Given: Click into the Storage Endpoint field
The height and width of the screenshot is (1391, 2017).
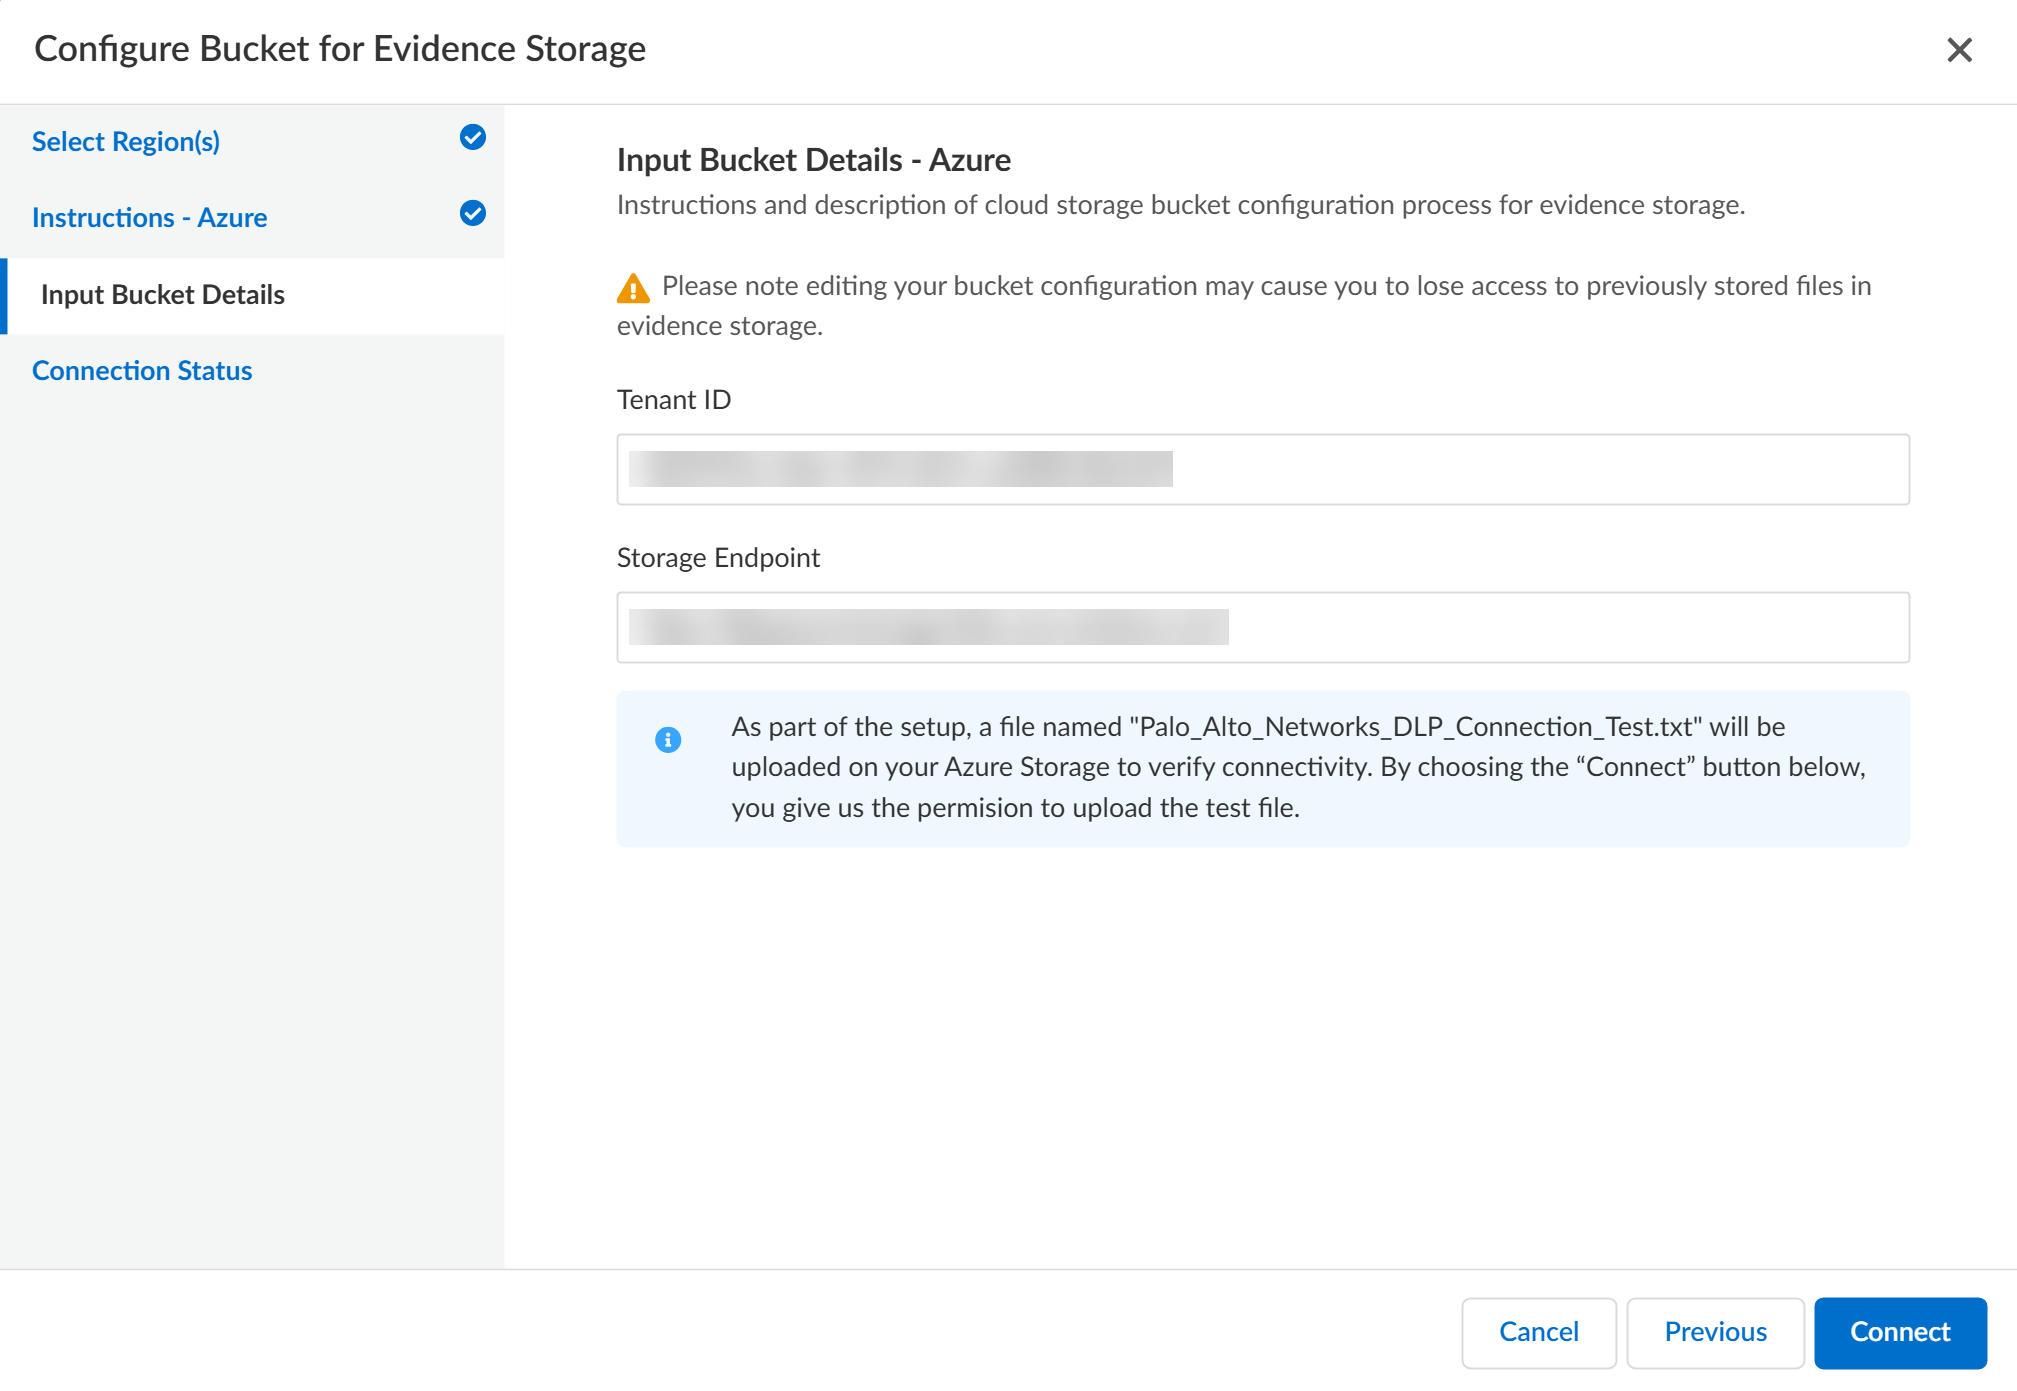Looking at the screenshot, I should pyautogui.click(x=1262, y=628).
